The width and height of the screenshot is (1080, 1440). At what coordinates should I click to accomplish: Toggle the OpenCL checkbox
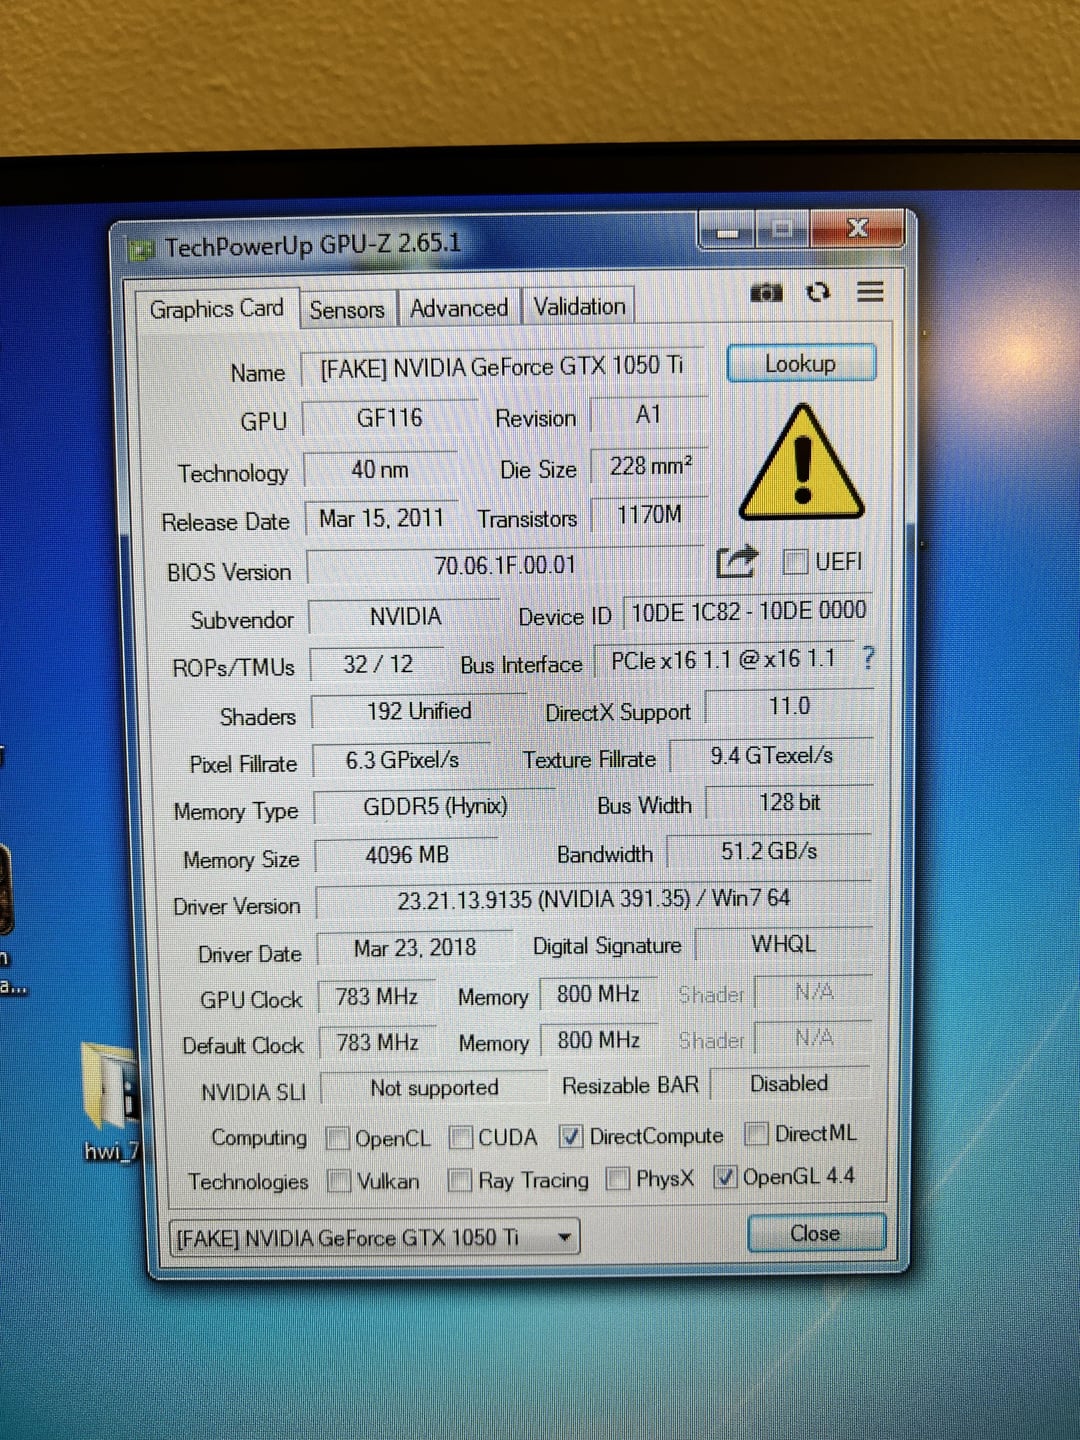(339, 1139)
